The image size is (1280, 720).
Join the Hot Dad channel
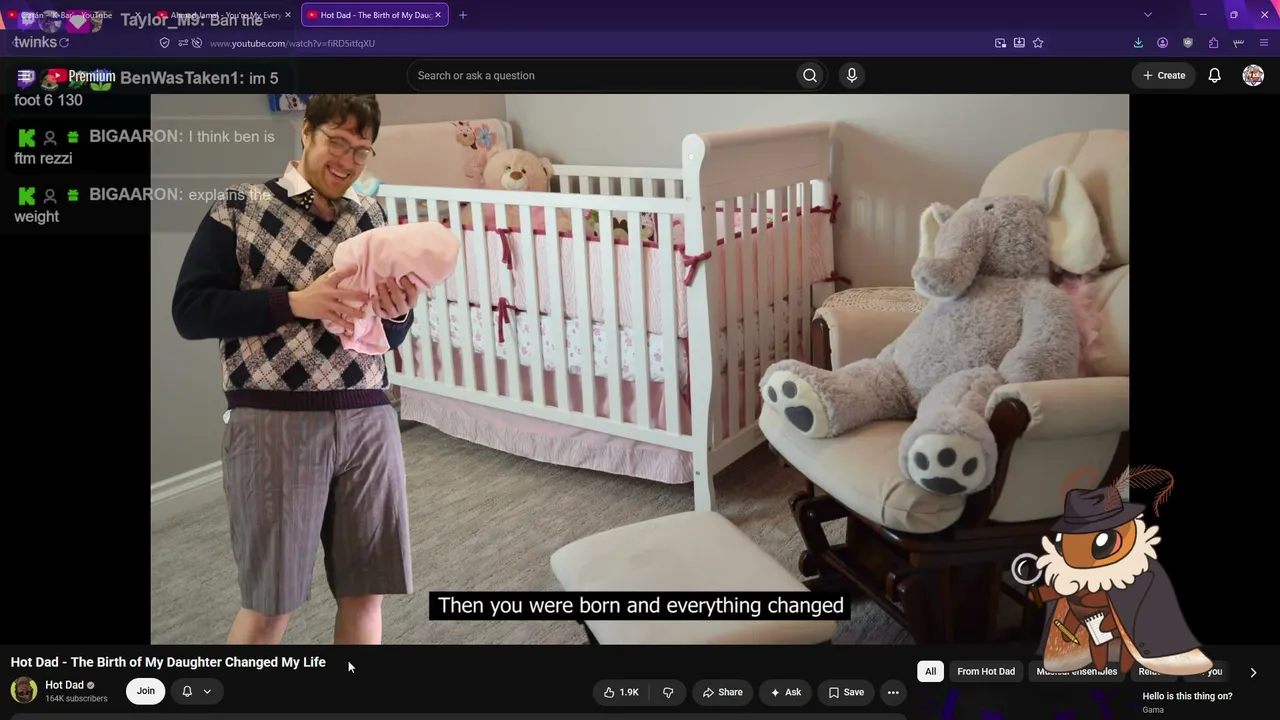(146, 691)
